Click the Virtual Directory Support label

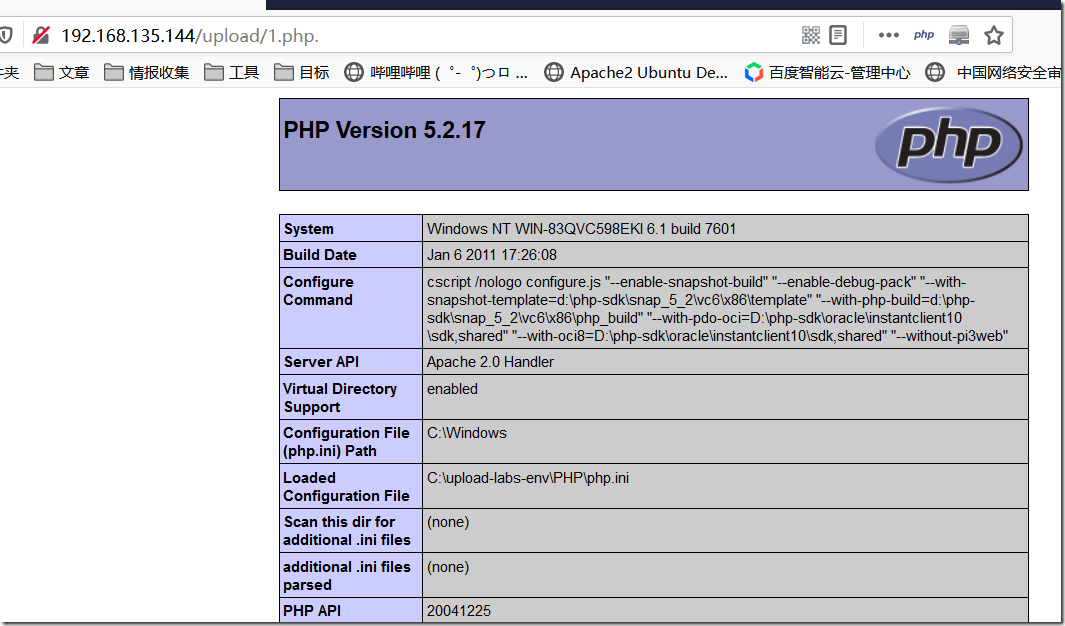coord(340,398)
